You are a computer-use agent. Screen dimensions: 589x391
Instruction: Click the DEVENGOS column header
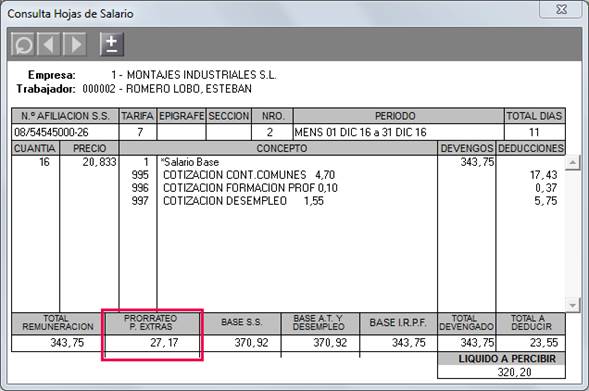point(467,148)
